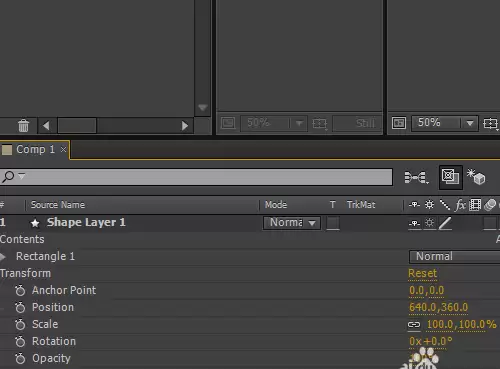The image size is (500, 369).
Task: Click the Shy switch column header icon
Action: [414, 205]
